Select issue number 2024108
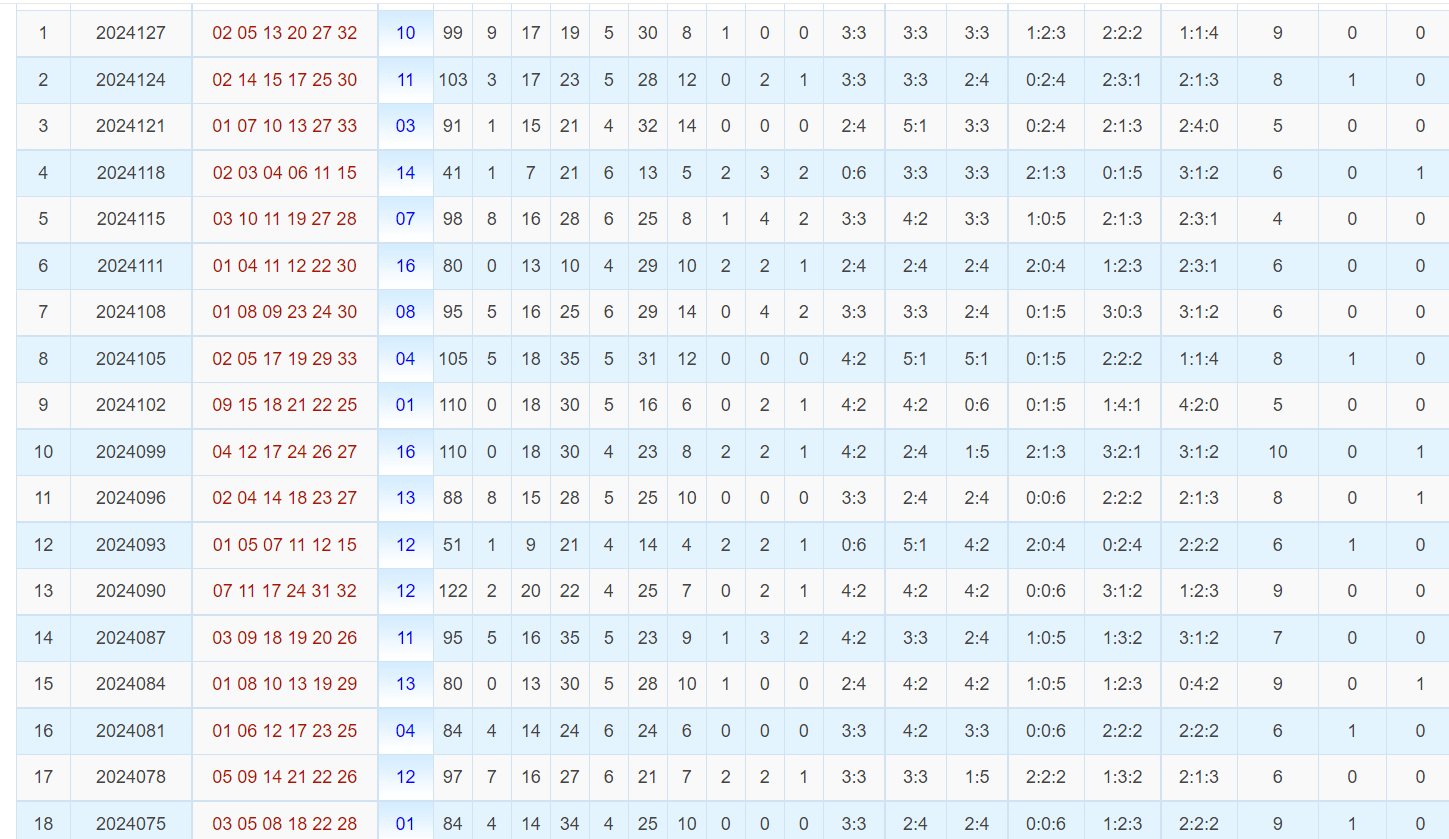Screen dimensions: 1449x839 click(x=131, y=312)
